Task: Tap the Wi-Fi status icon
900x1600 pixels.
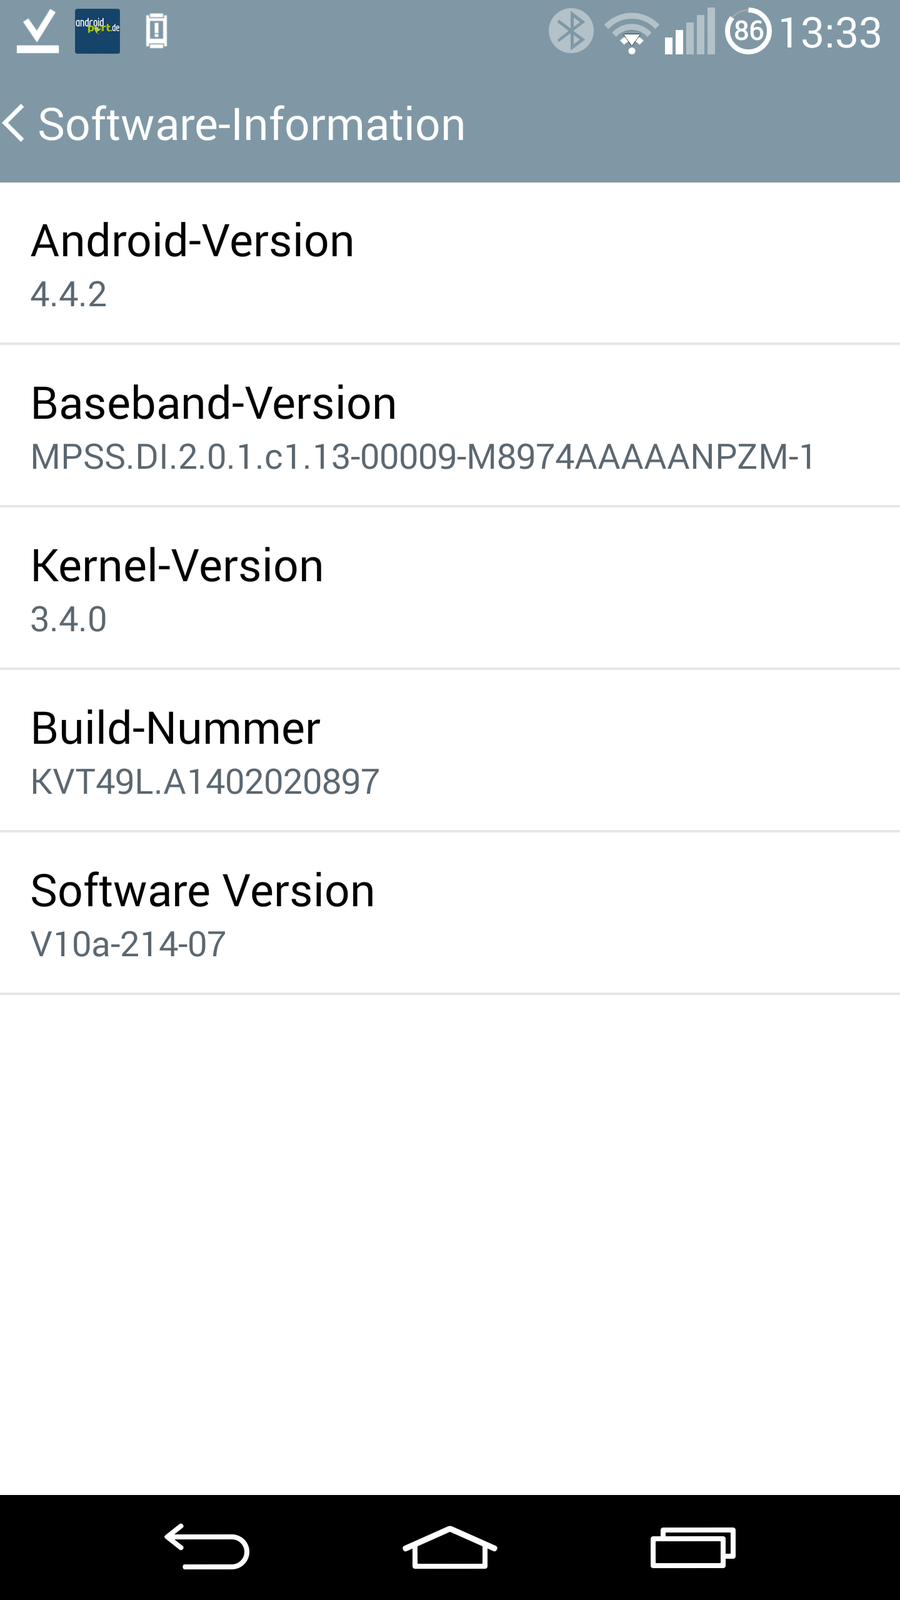Action: [x=631, y=33]
